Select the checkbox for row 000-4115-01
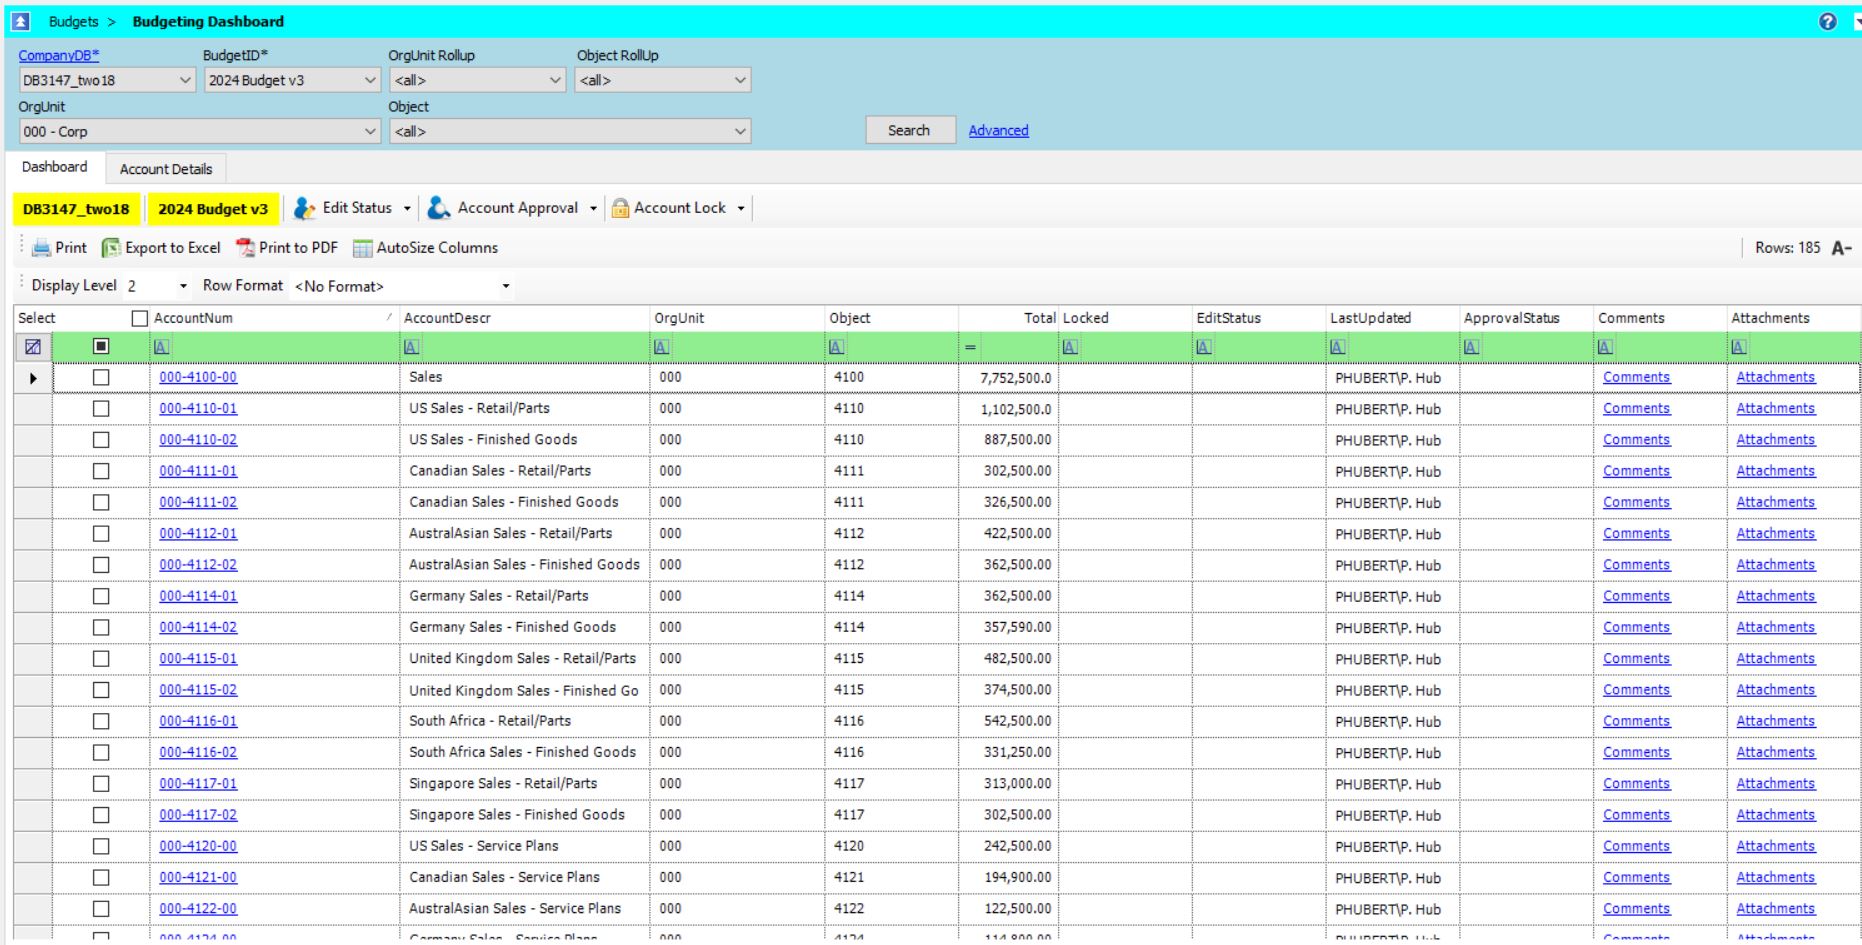 coord(101,659)
